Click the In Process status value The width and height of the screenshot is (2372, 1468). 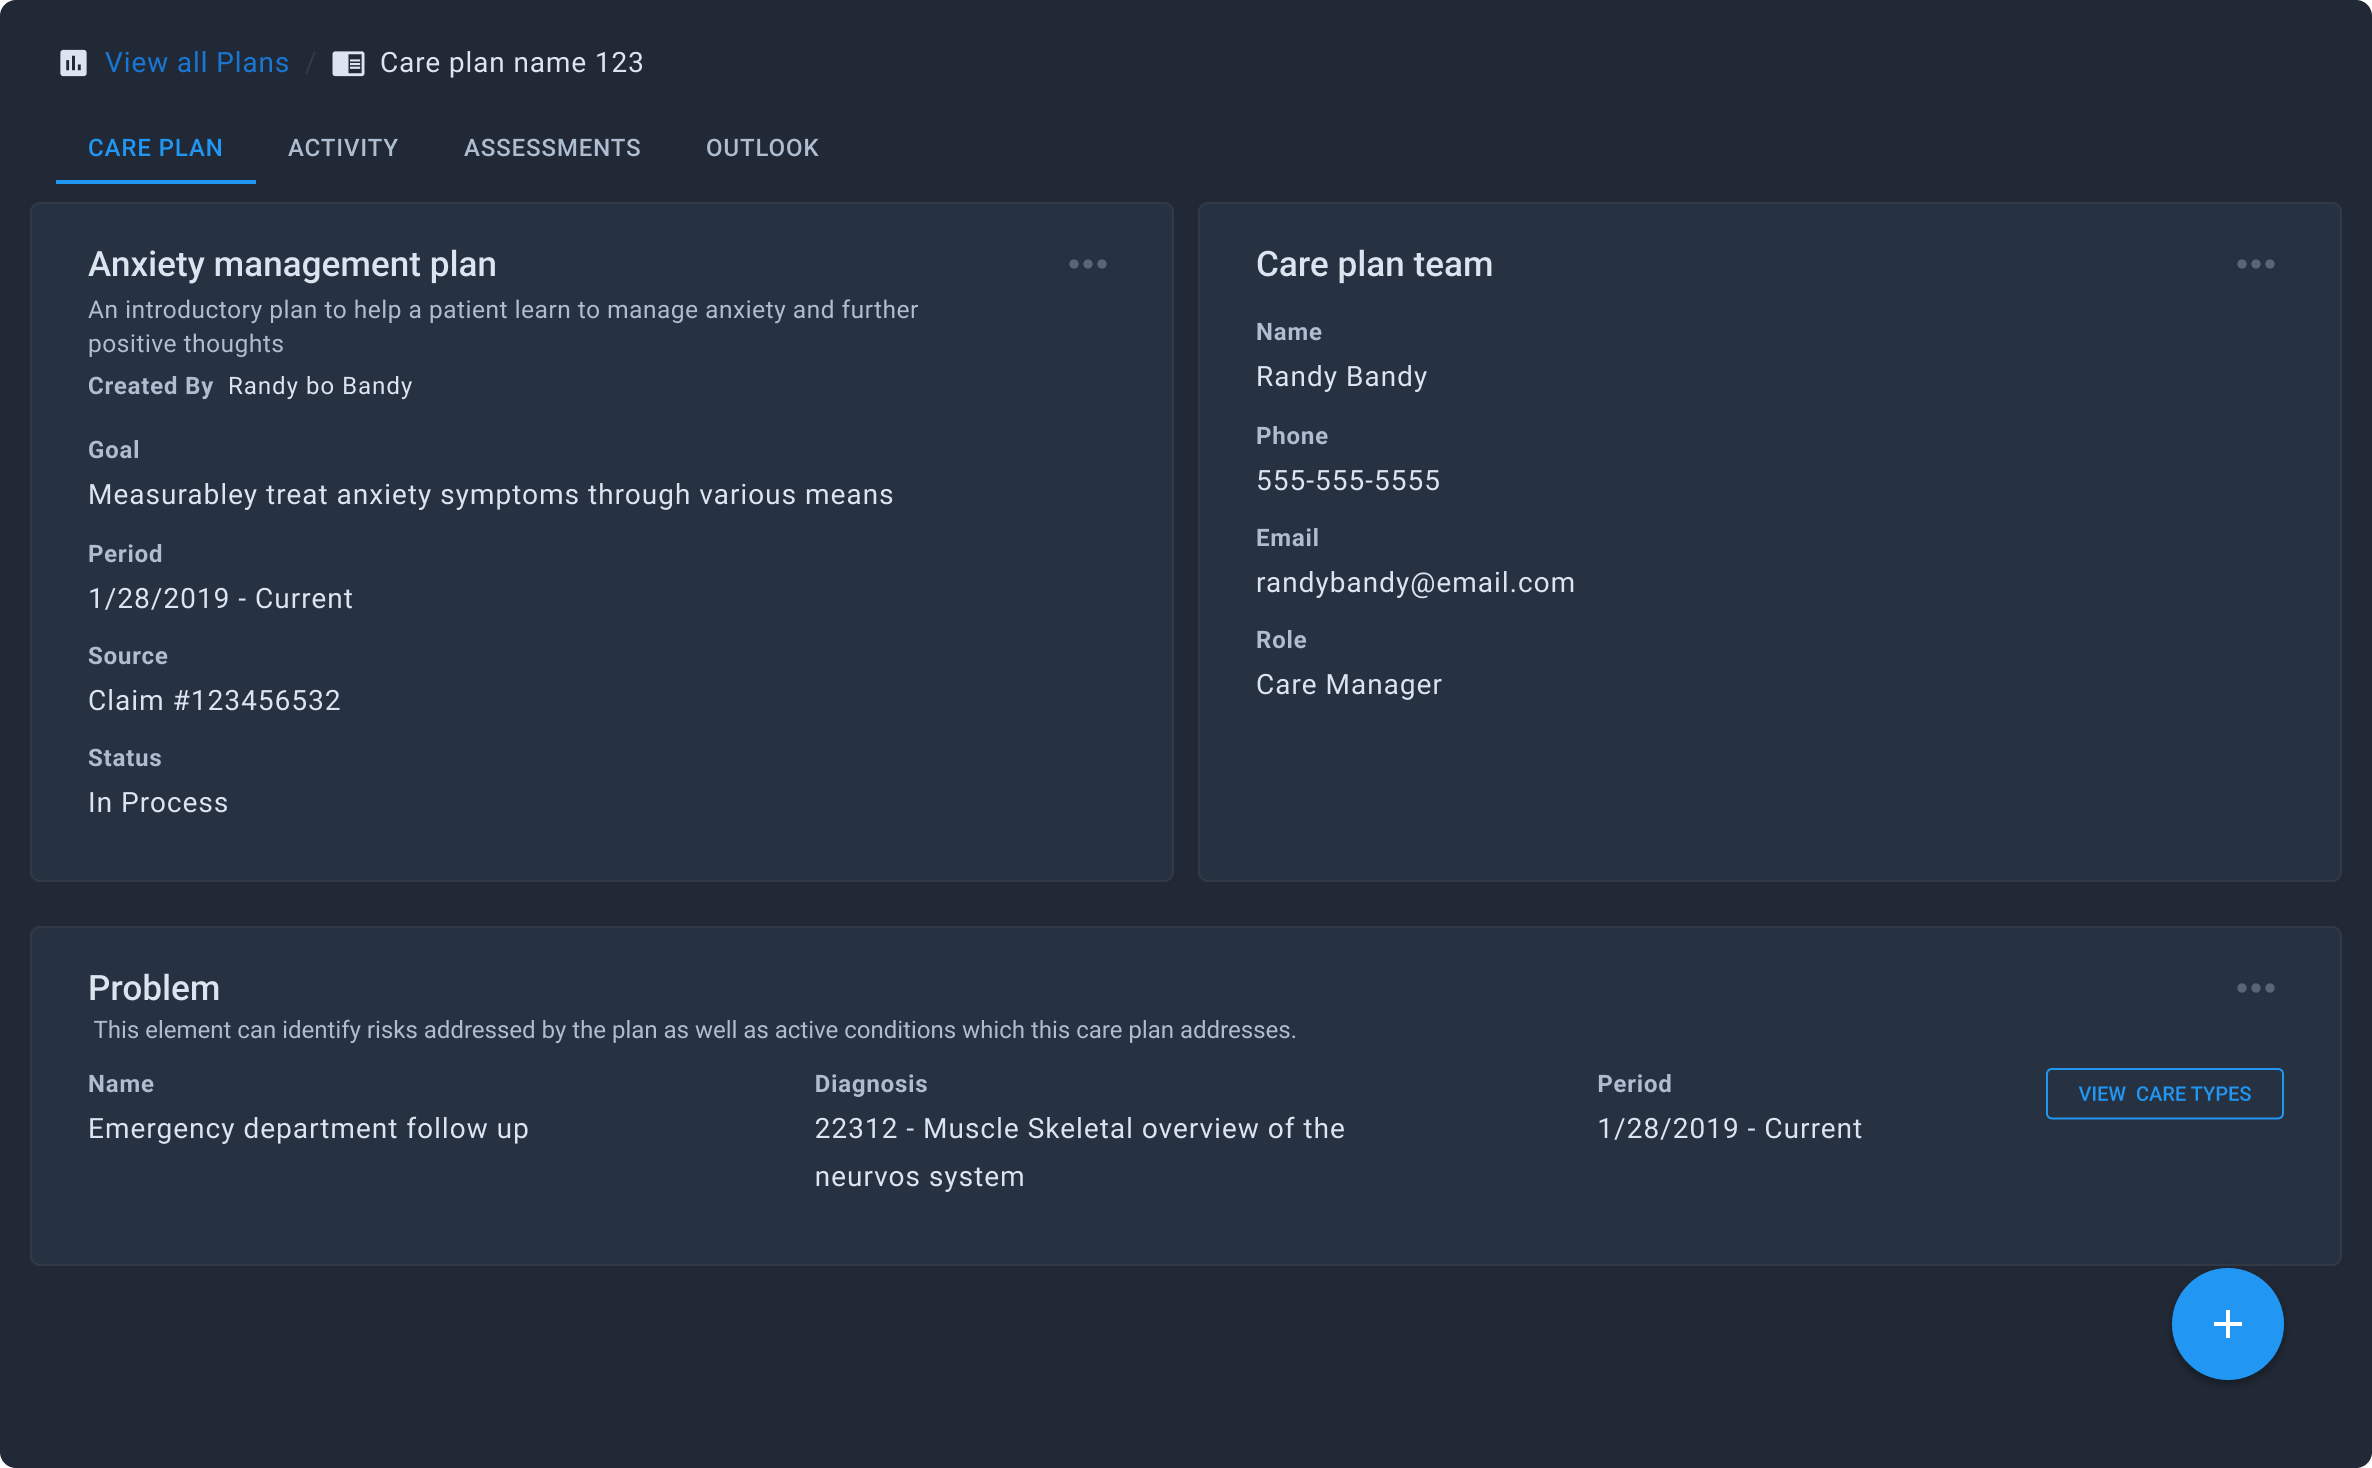pos(158,803)
